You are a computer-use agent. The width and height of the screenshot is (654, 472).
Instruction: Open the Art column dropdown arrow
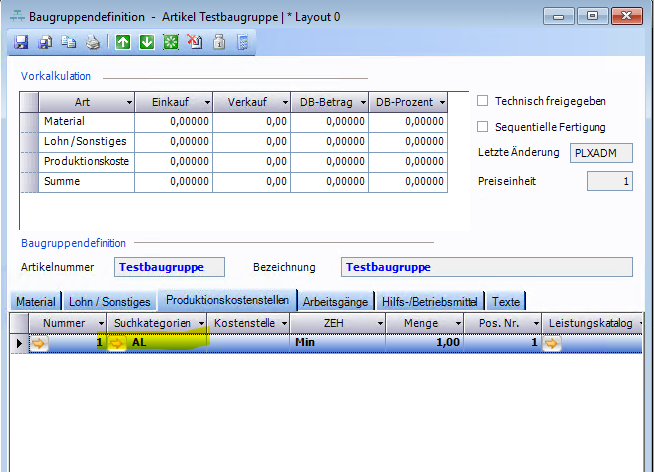[x=128, y=102]
